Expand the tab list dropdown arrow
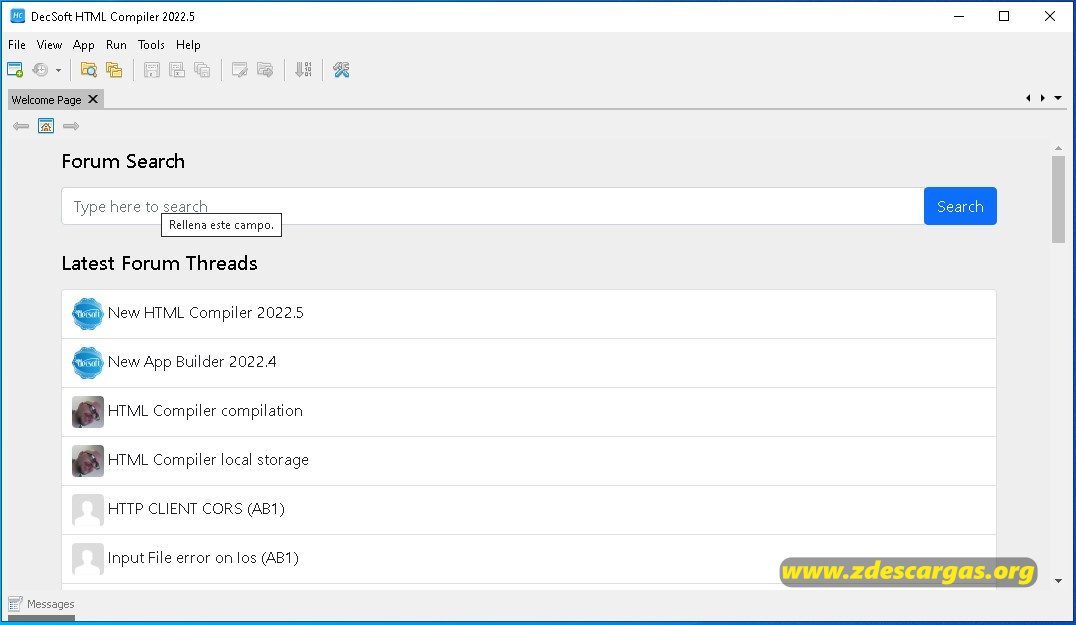The image size is (1076, 625). click(x=1058, y=98)
